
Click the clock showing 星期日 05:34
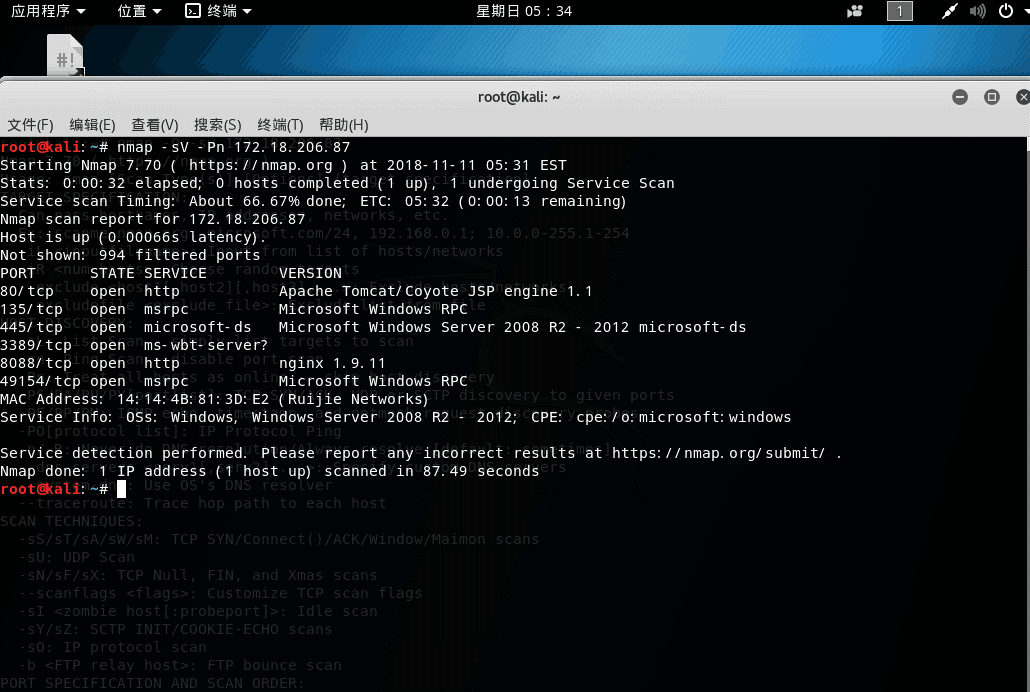[x=524, y=11]
